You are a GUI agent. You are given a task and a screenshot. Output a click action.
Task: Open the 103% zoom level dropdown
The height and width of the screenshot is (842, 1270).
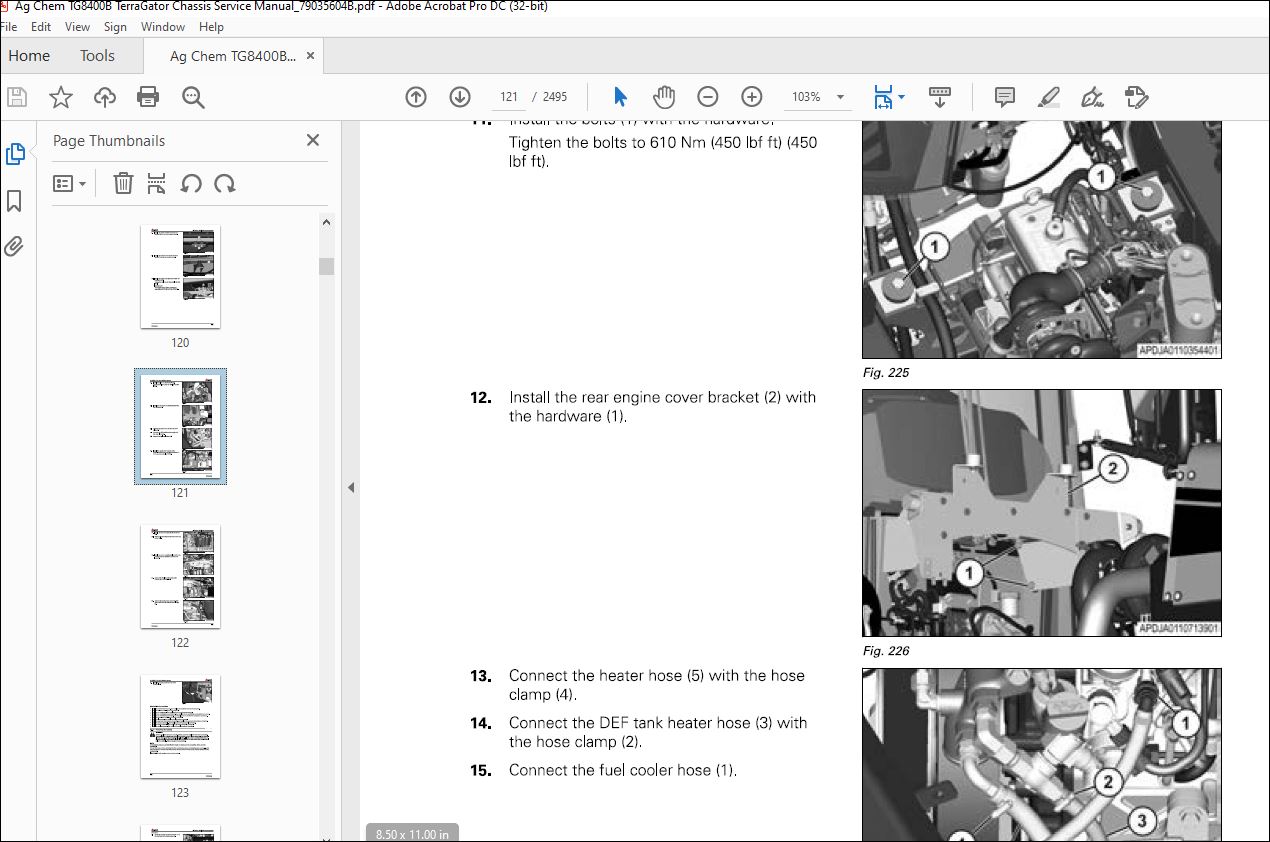click(x=840, y=97)
